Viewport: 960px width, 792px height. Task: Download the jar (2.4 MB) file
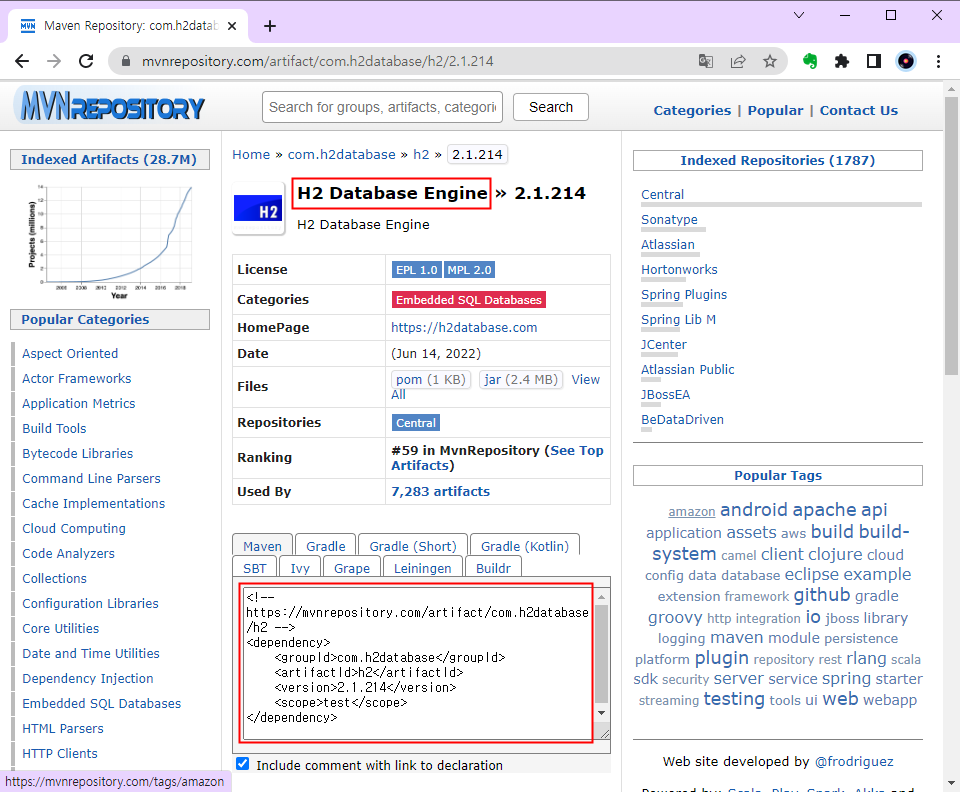pos(520,379)
